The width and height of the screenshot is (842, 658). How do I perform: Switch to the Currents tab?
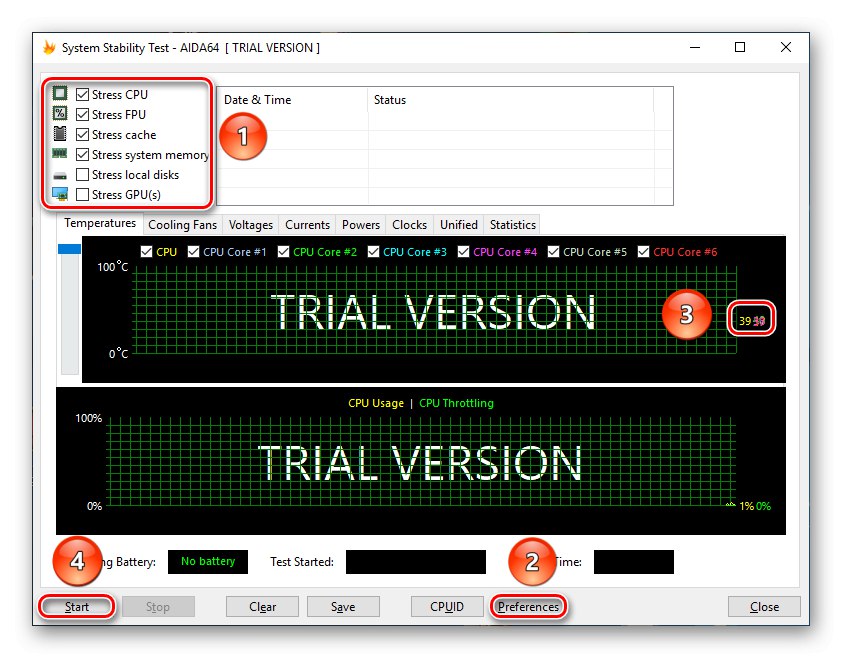tap(307, 225)
